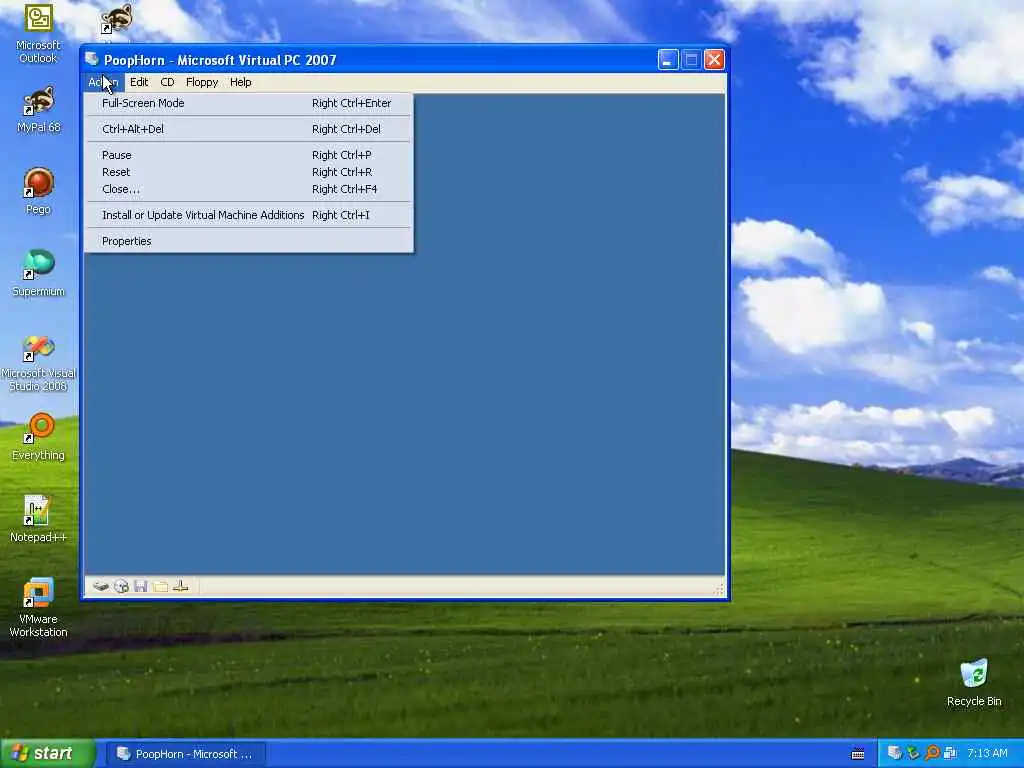
Task: Open the Help menu
Action: tap(240, 82)
